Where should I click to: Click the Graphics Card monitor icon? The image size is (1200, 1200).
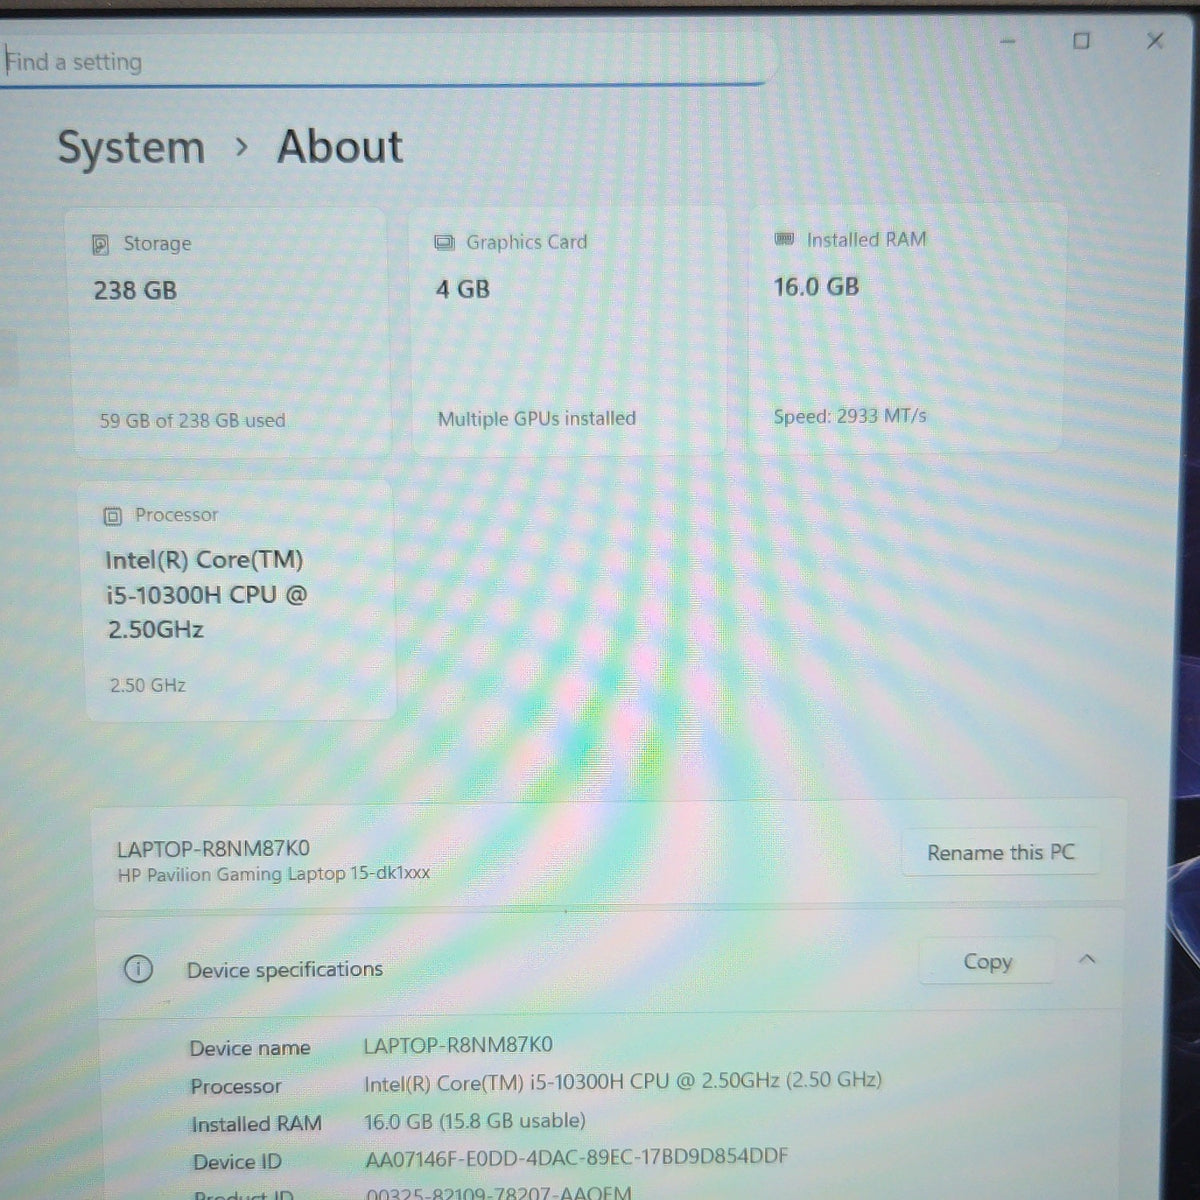(x=444, y=242)
